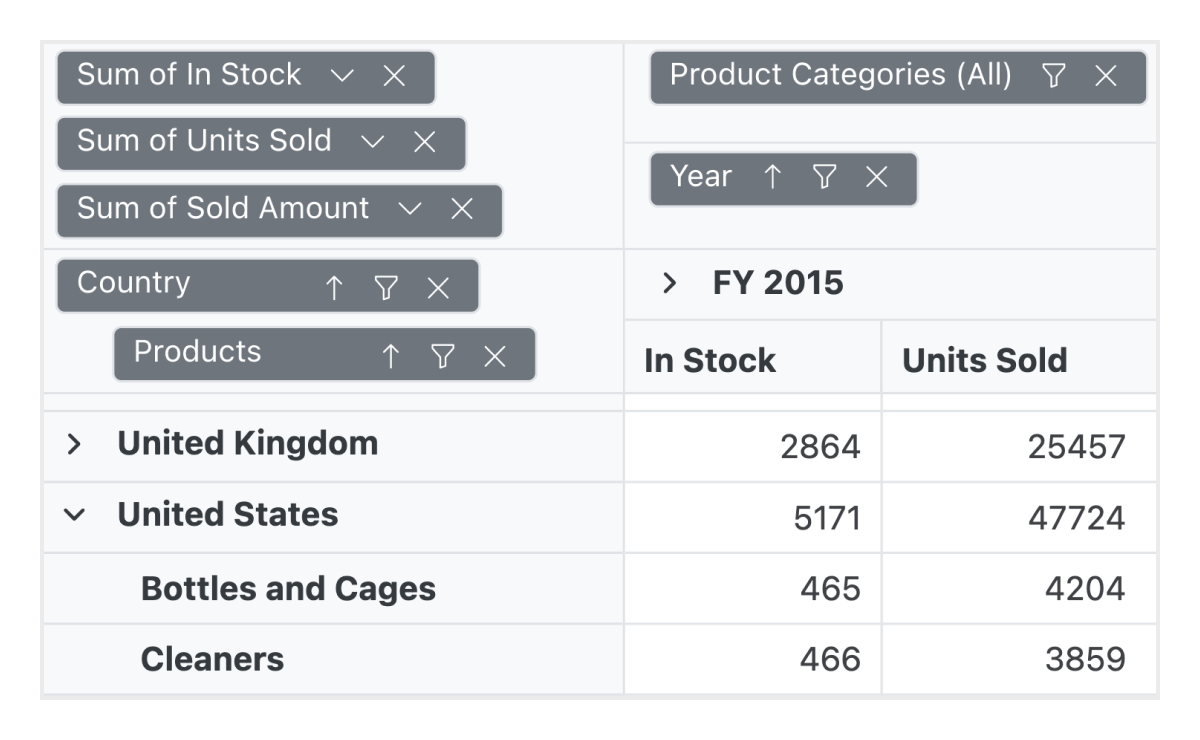Open the filter for Year field
Viewport: 1200px width, 740px height.
click(824, 178)
